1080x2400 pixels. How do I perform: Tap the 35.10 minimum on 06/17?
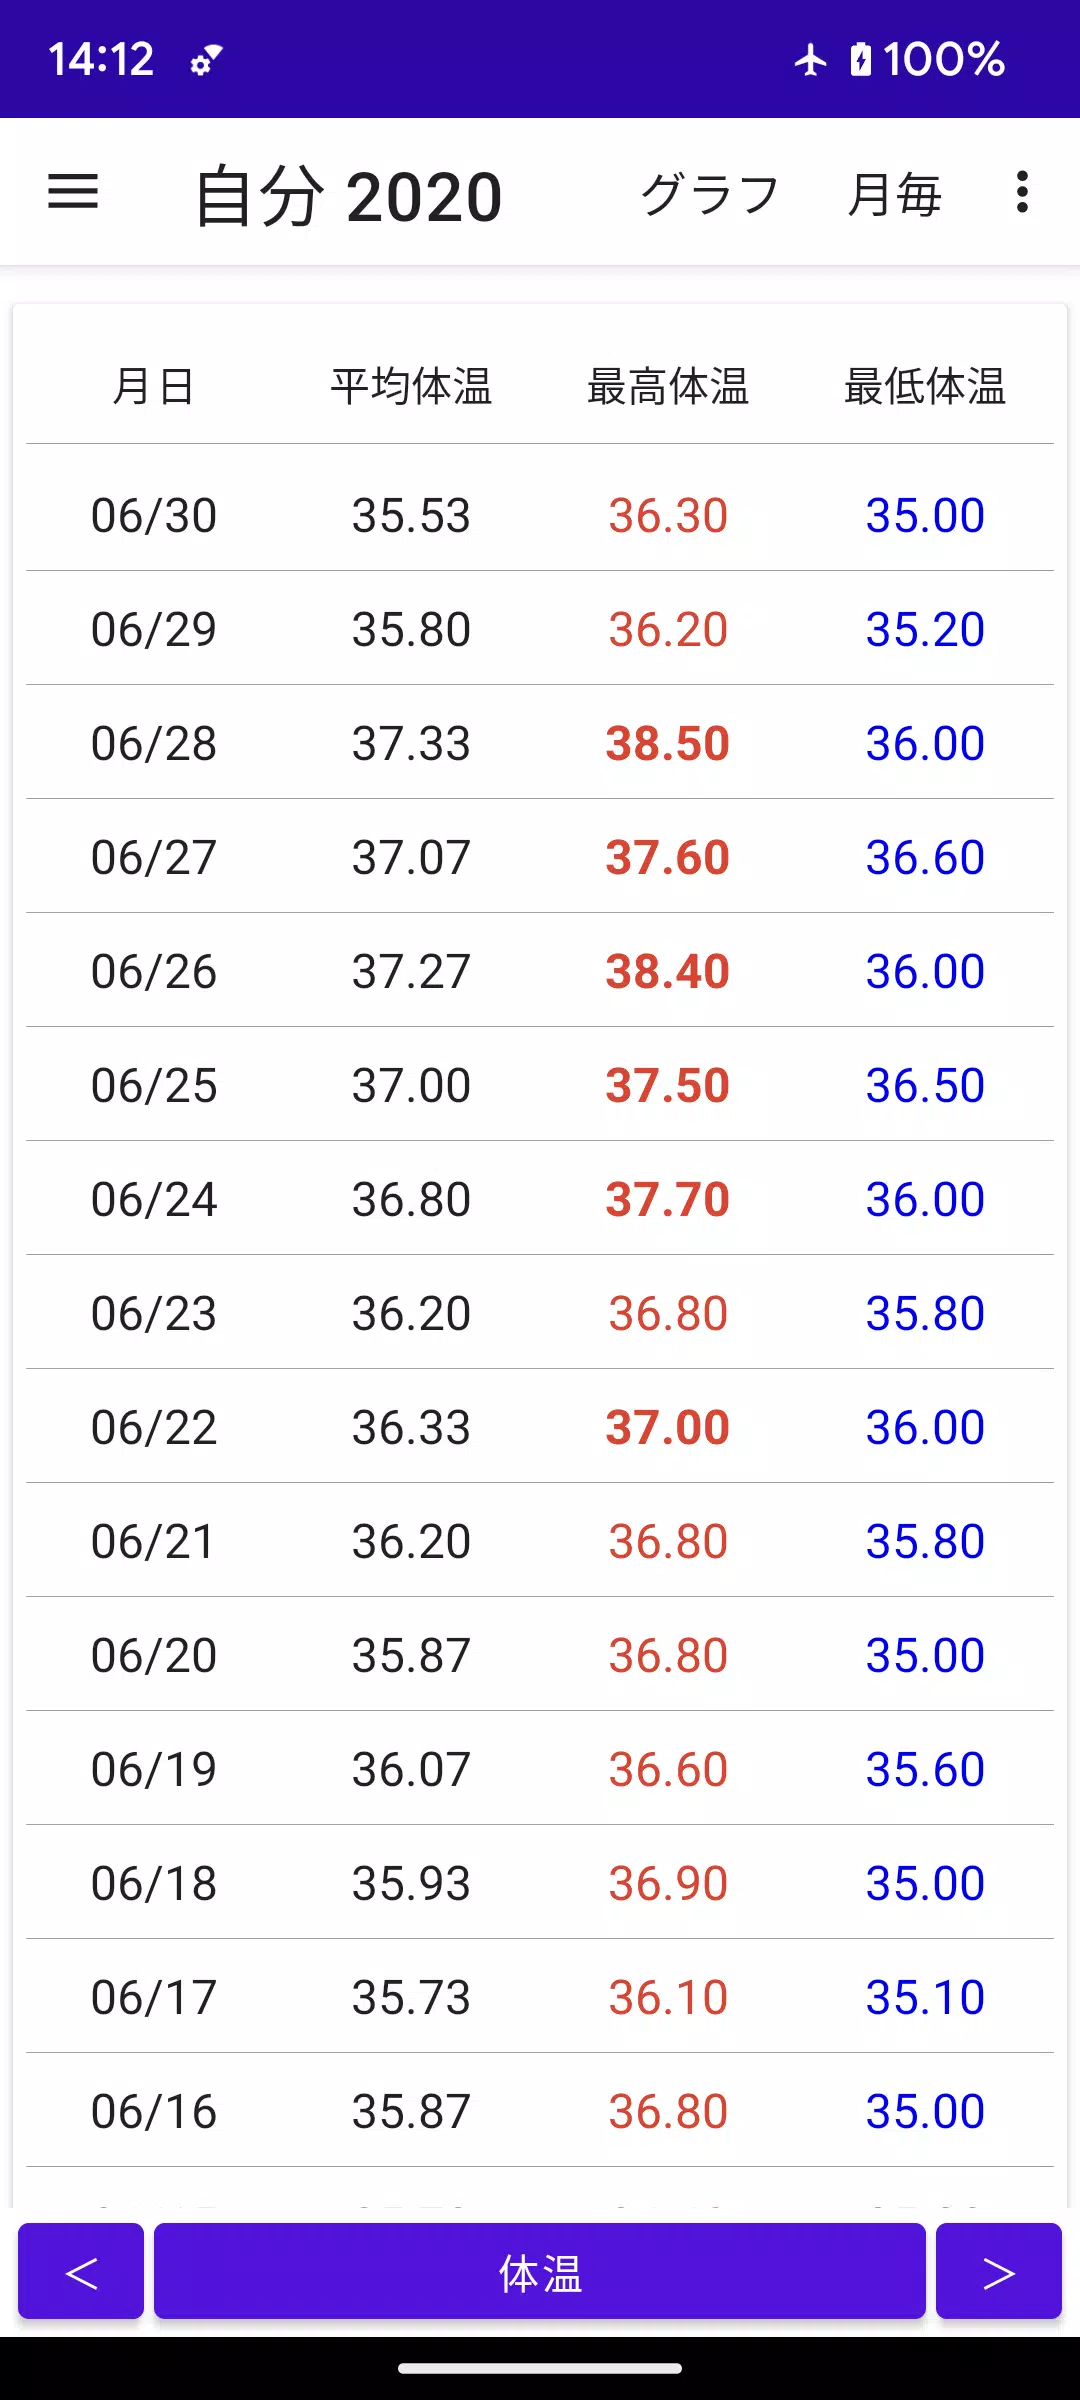925,1998
